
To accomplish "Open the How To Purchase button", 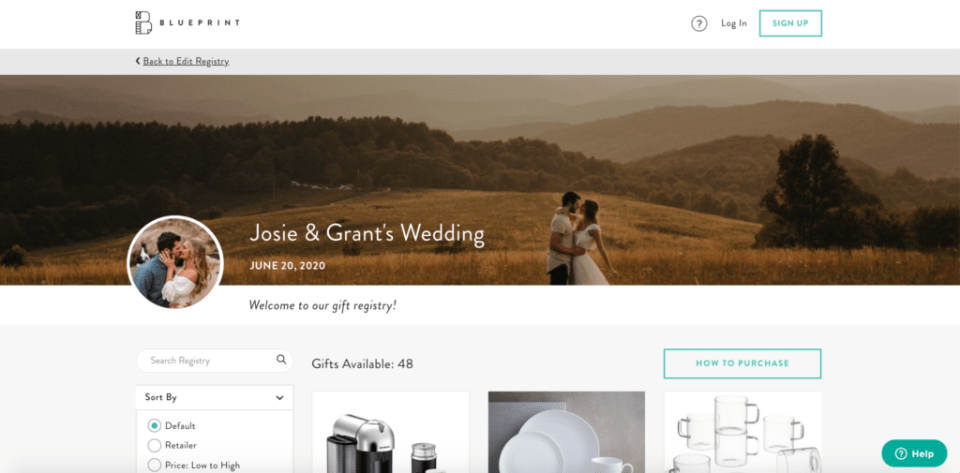I will pyautogui.click(x=742, y=363).
